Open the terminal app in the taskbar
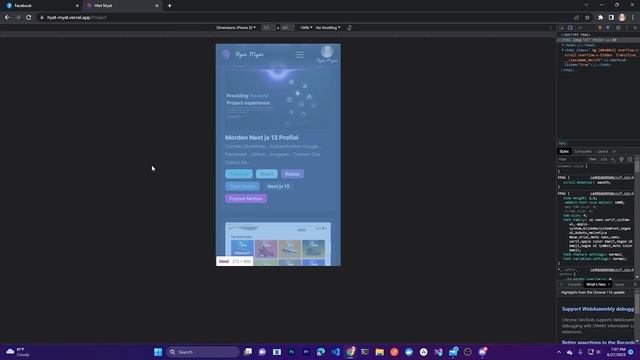This screenshot has width=640, height=360. click(x=365, y=352)
